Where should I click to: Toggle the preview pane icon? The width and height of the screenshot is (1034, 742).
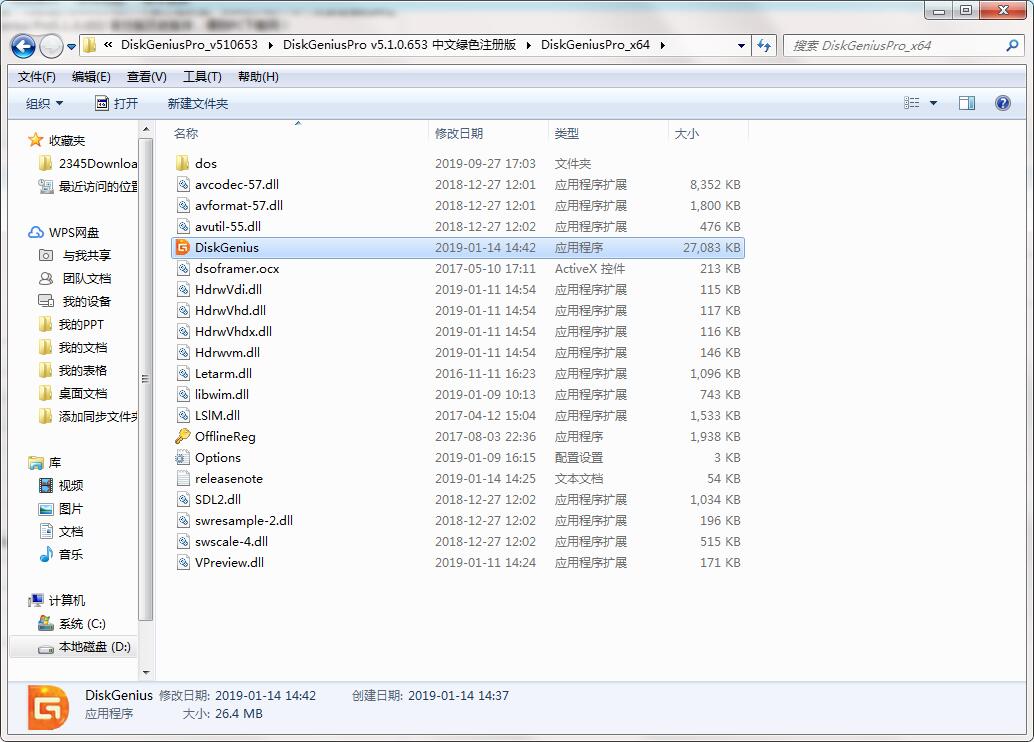click(x=967, y=103)
